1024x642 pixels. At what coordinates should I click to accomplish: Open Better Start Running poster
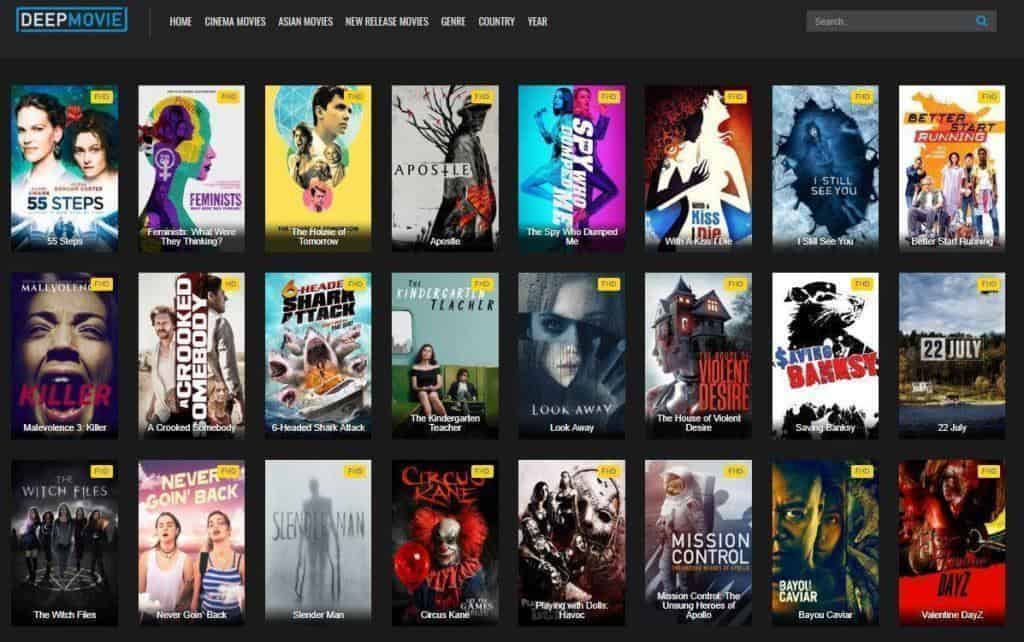coord(952,168)
